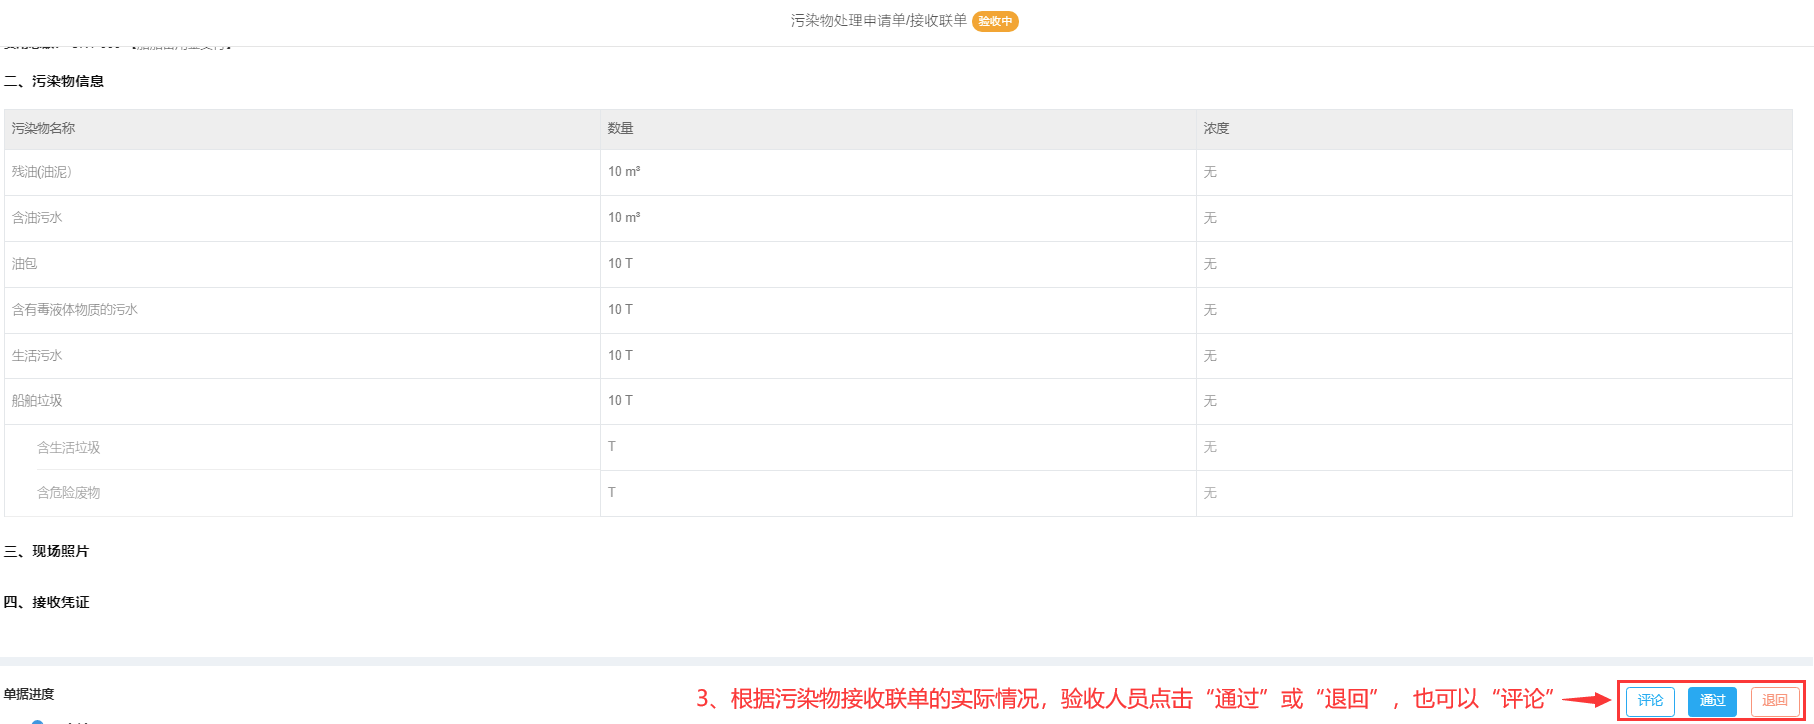This screenshot has width=1814, height=724.
Task: Click the 无 concentration for 含危险废物
Action: (1210, 493)
